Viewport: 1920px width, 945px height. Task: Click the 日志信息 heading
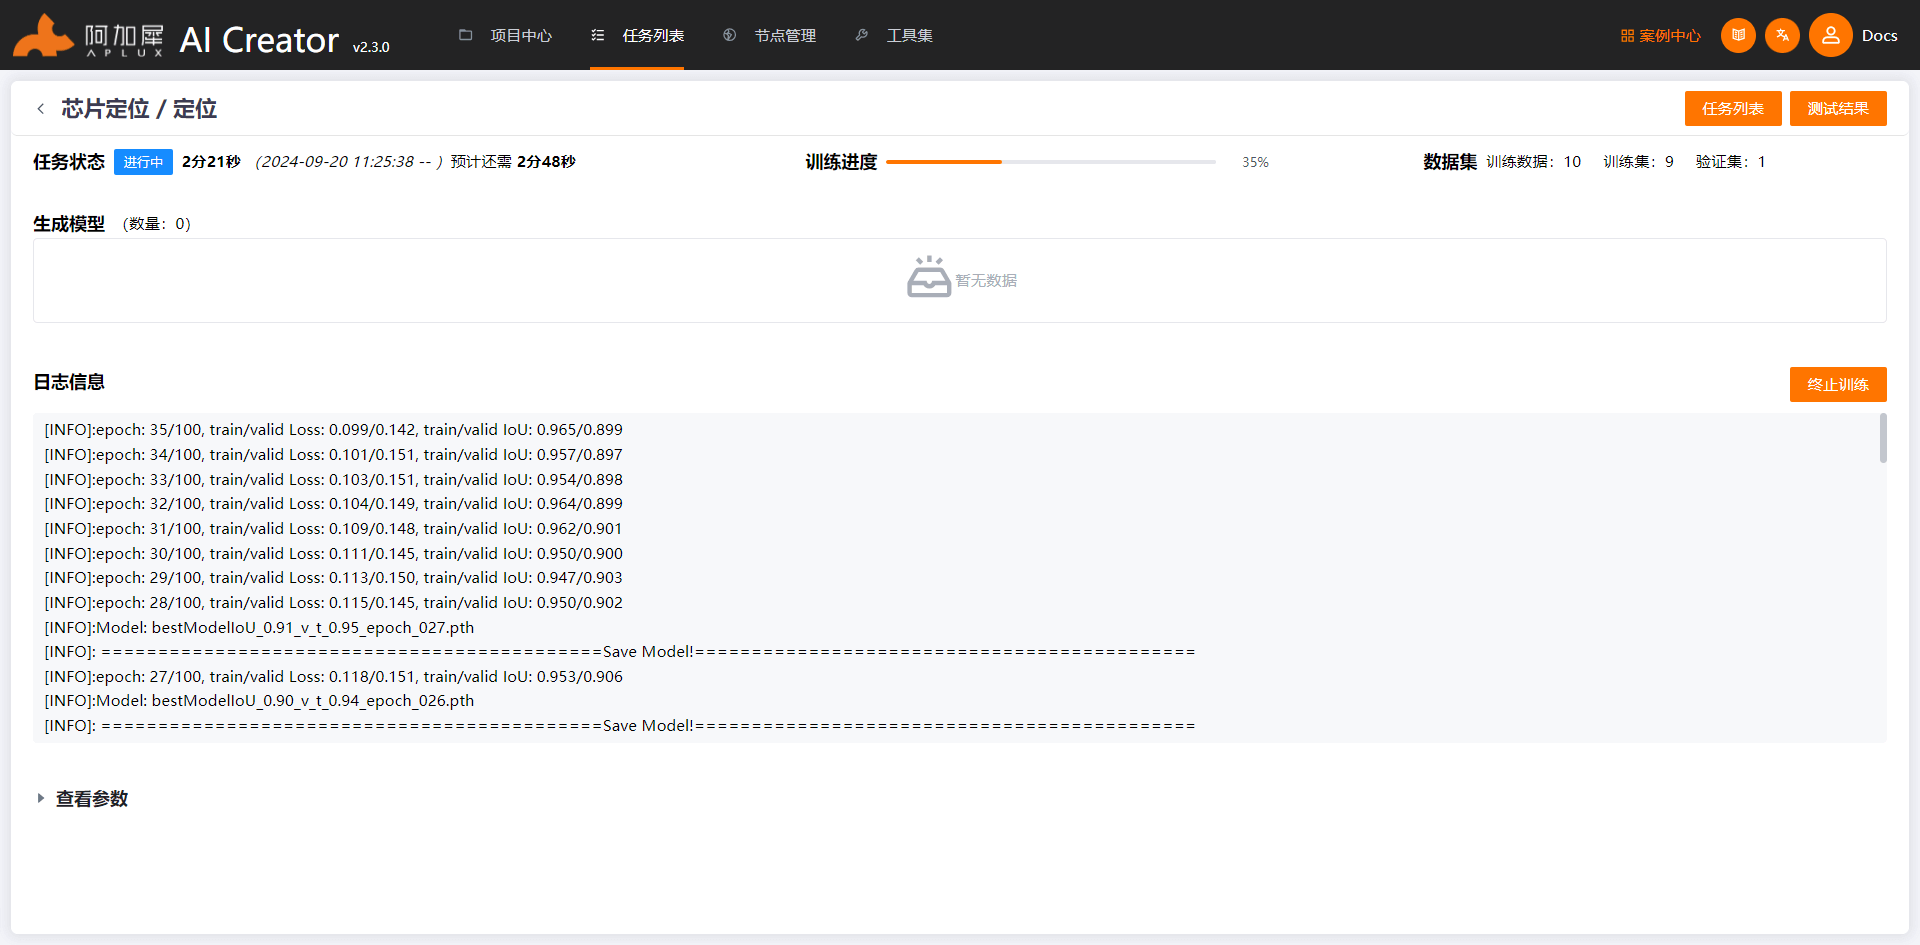pyautogui.click(x=69, y=382)
